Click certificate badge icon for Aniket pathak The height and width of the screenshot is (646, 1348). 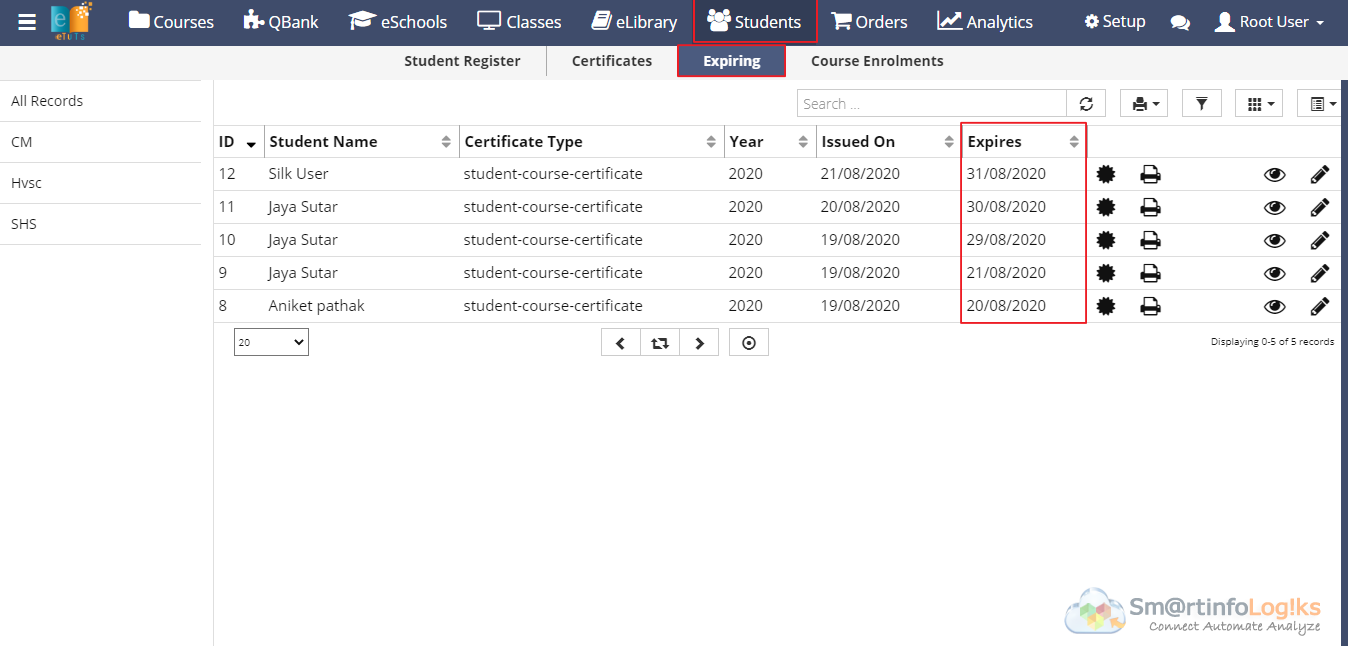(1105, 306)
